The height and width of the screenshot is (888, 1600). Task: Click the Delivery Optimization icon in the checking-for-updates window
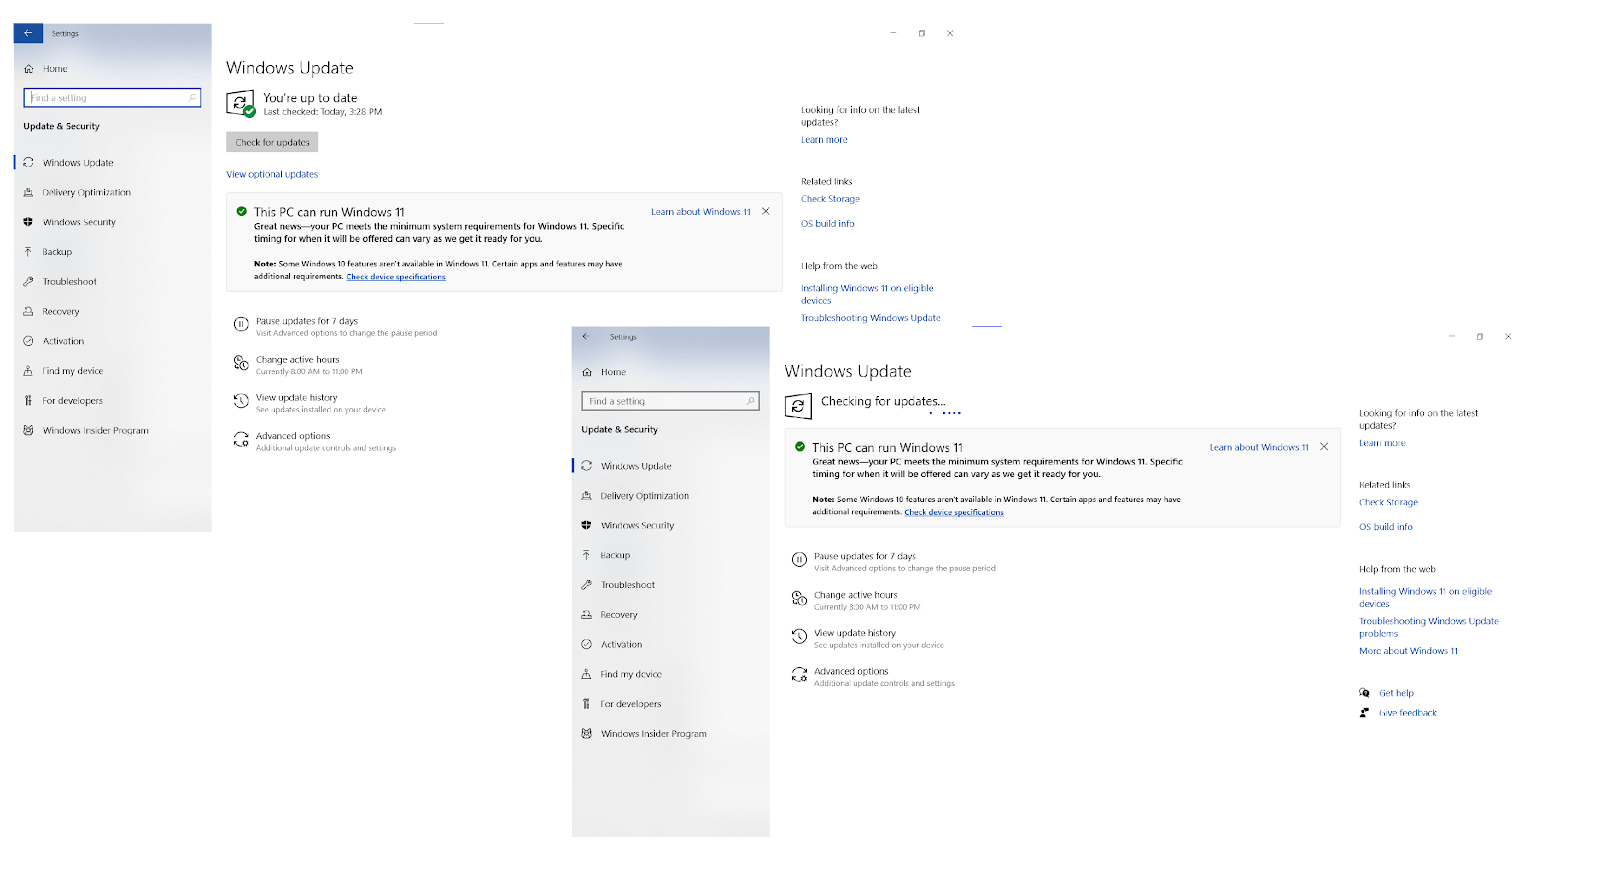point(587,496)
